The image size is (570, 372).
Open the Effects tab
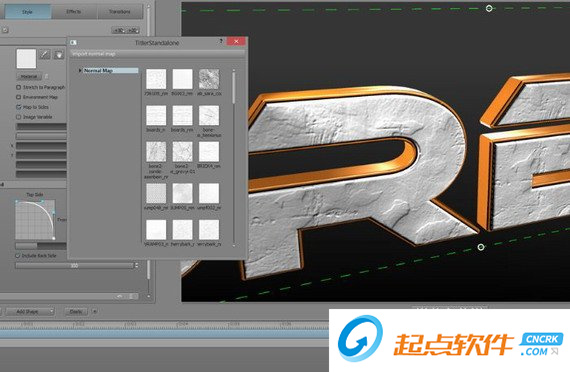[x=74, y=12]
